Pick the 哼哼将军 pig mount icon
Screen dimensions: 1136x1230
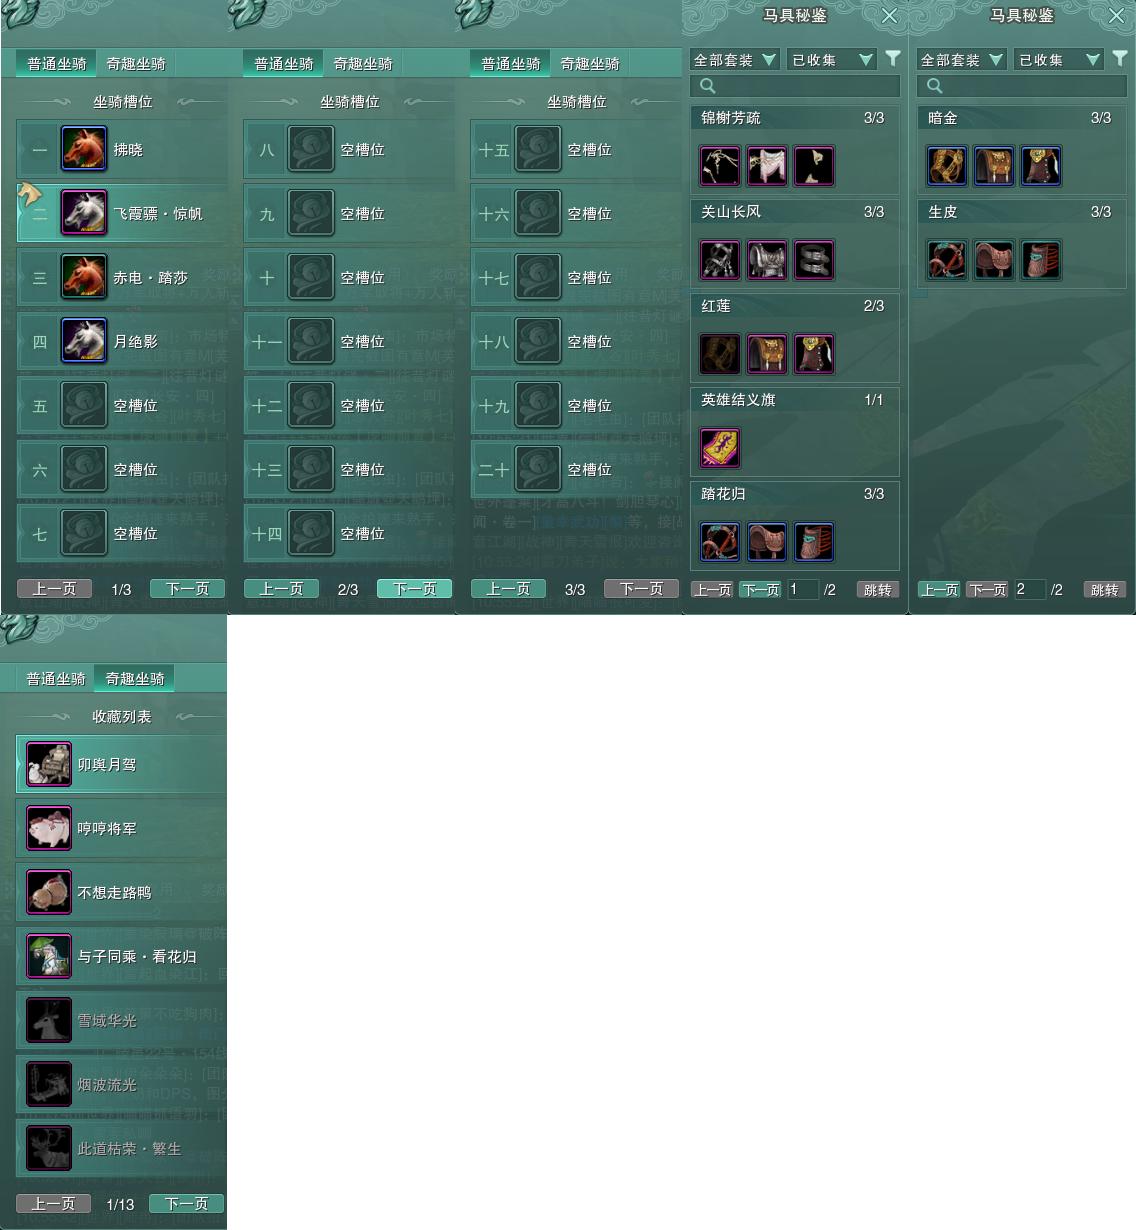[49, 828]
